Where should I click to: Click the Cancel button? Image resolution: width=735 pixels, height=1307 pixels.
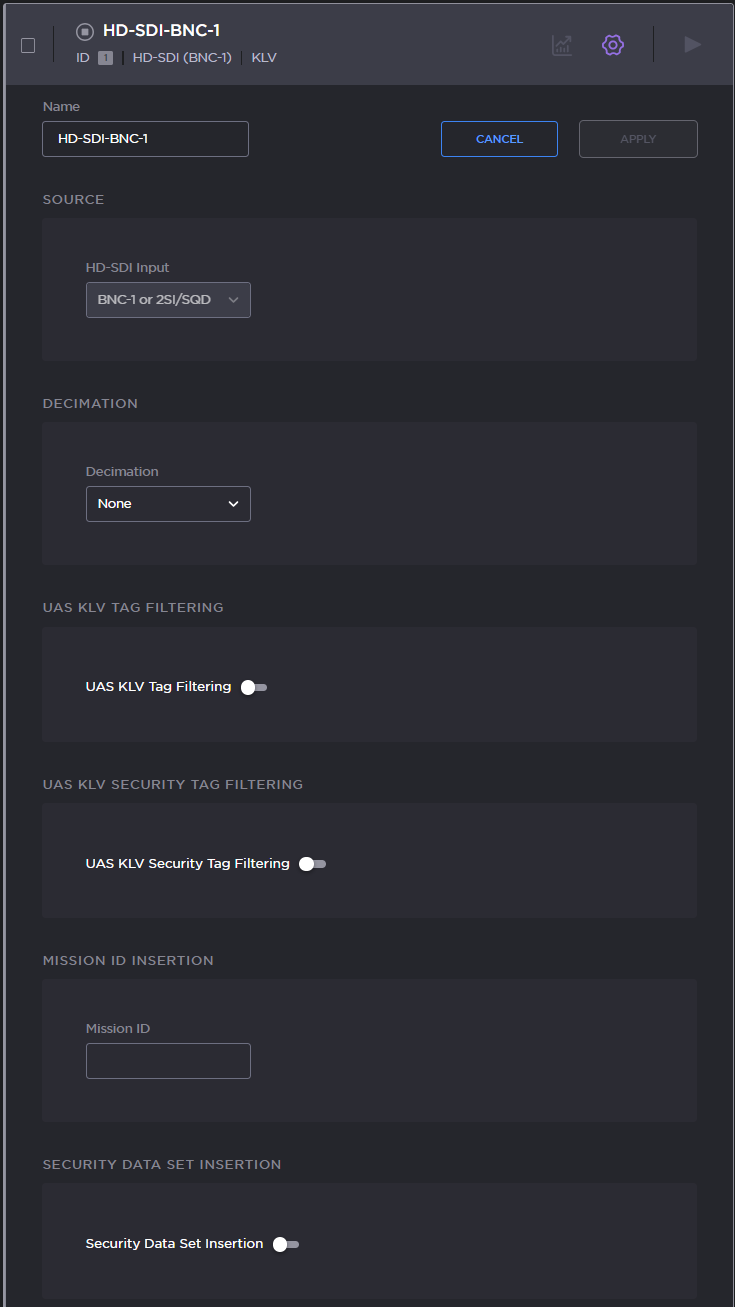tap(499, 139)
